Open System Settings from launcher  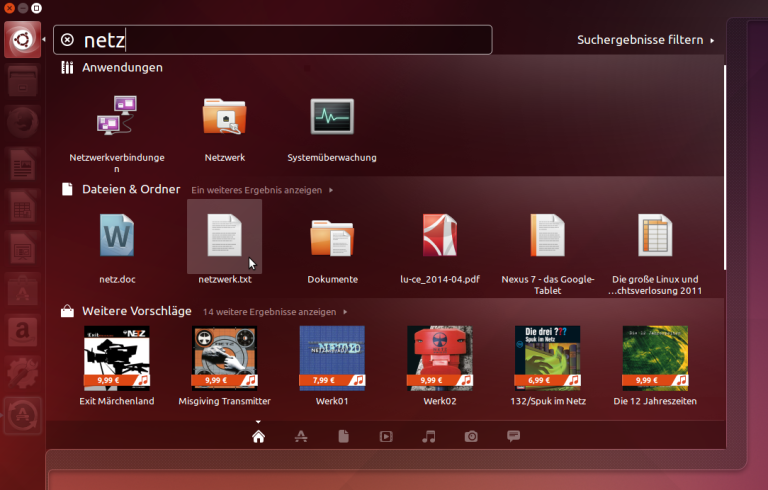23,372
